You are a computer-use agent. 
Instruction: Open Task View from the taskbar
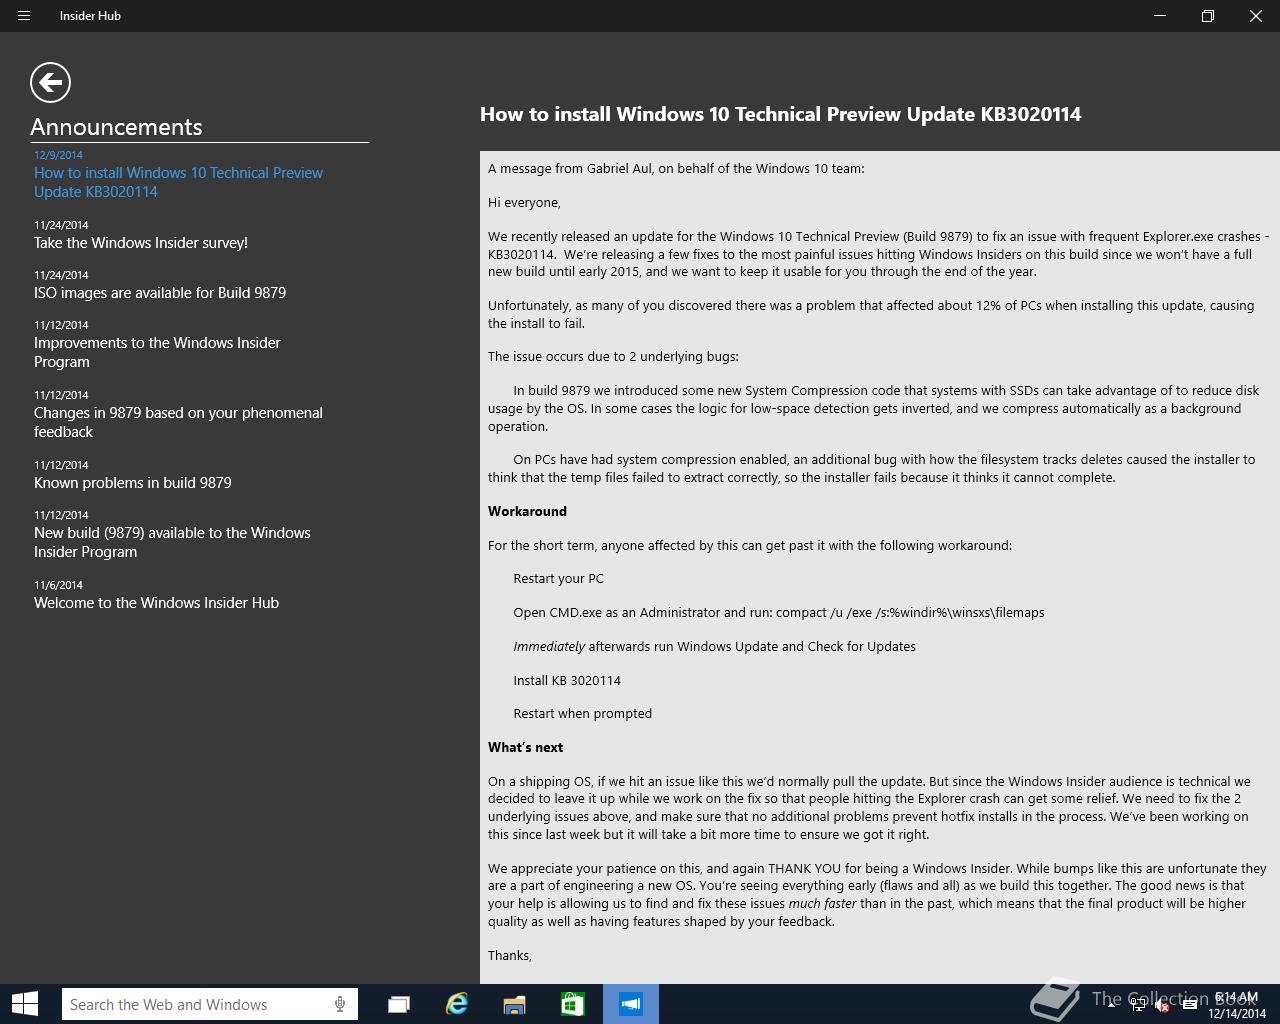pyautogui.click(x=399, y=1004)
